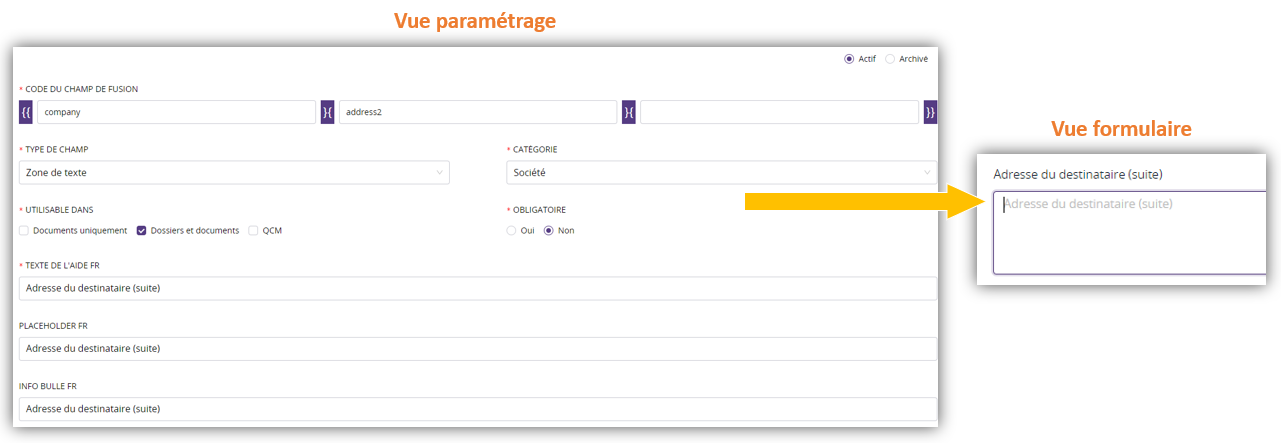Click the Texte de l'aide FR input

point(478,289)
